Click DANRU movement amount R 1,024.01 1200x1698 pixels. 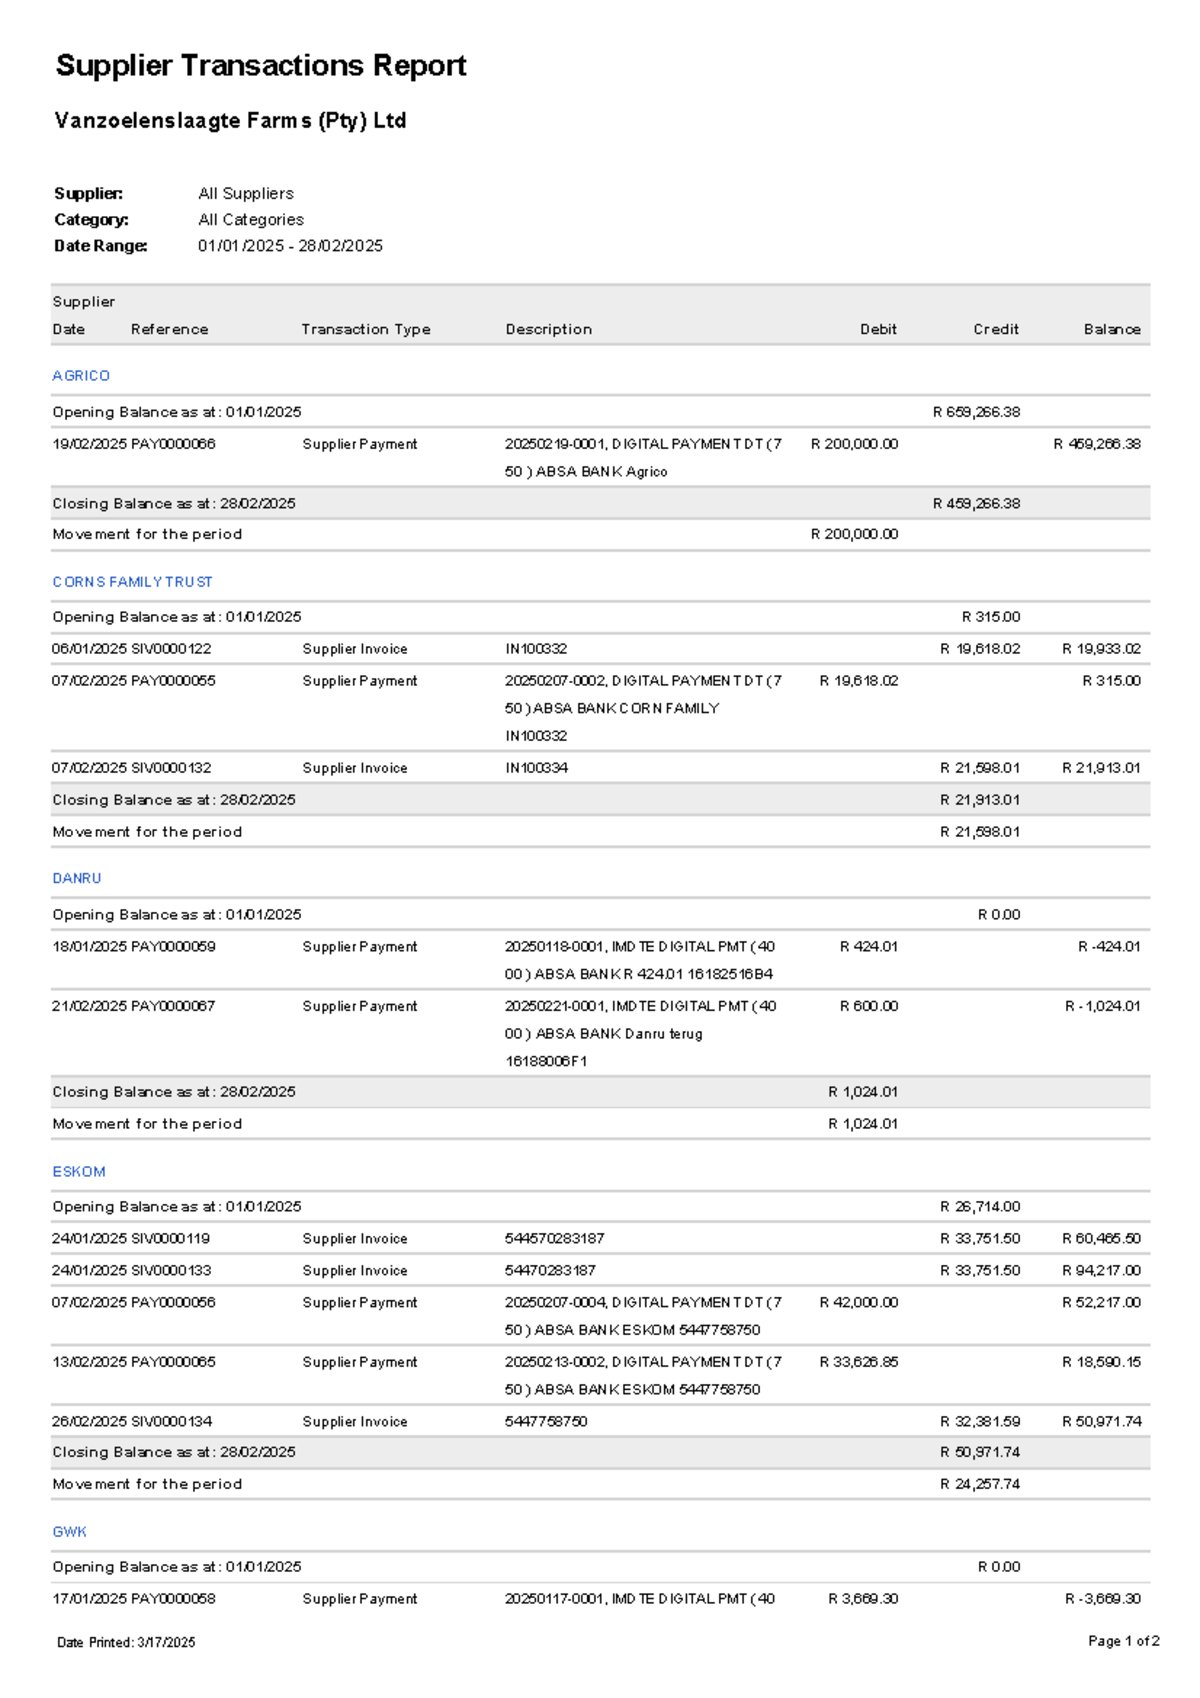click(x=863, y=1124)
